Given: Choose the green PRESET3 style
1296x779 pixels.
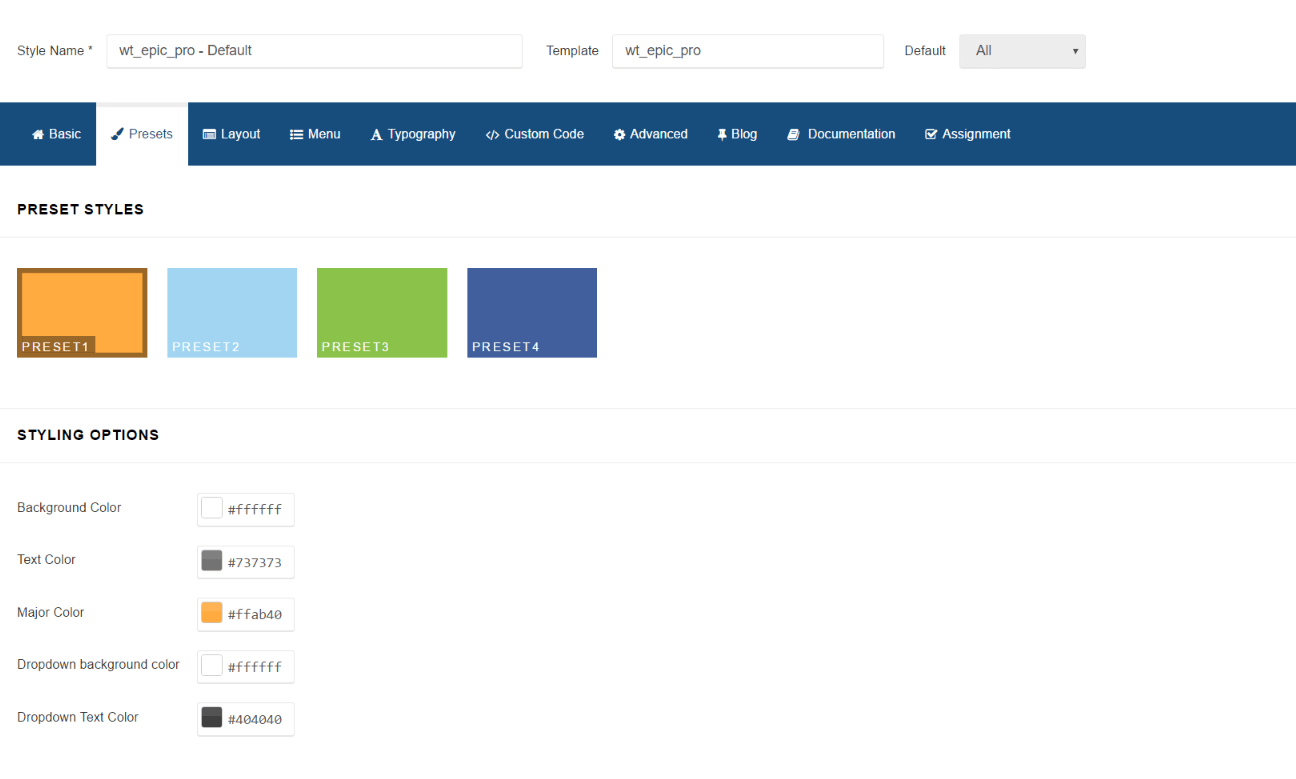Looking at the screenshot, I should pyautogui.click(x=381, y=311).
